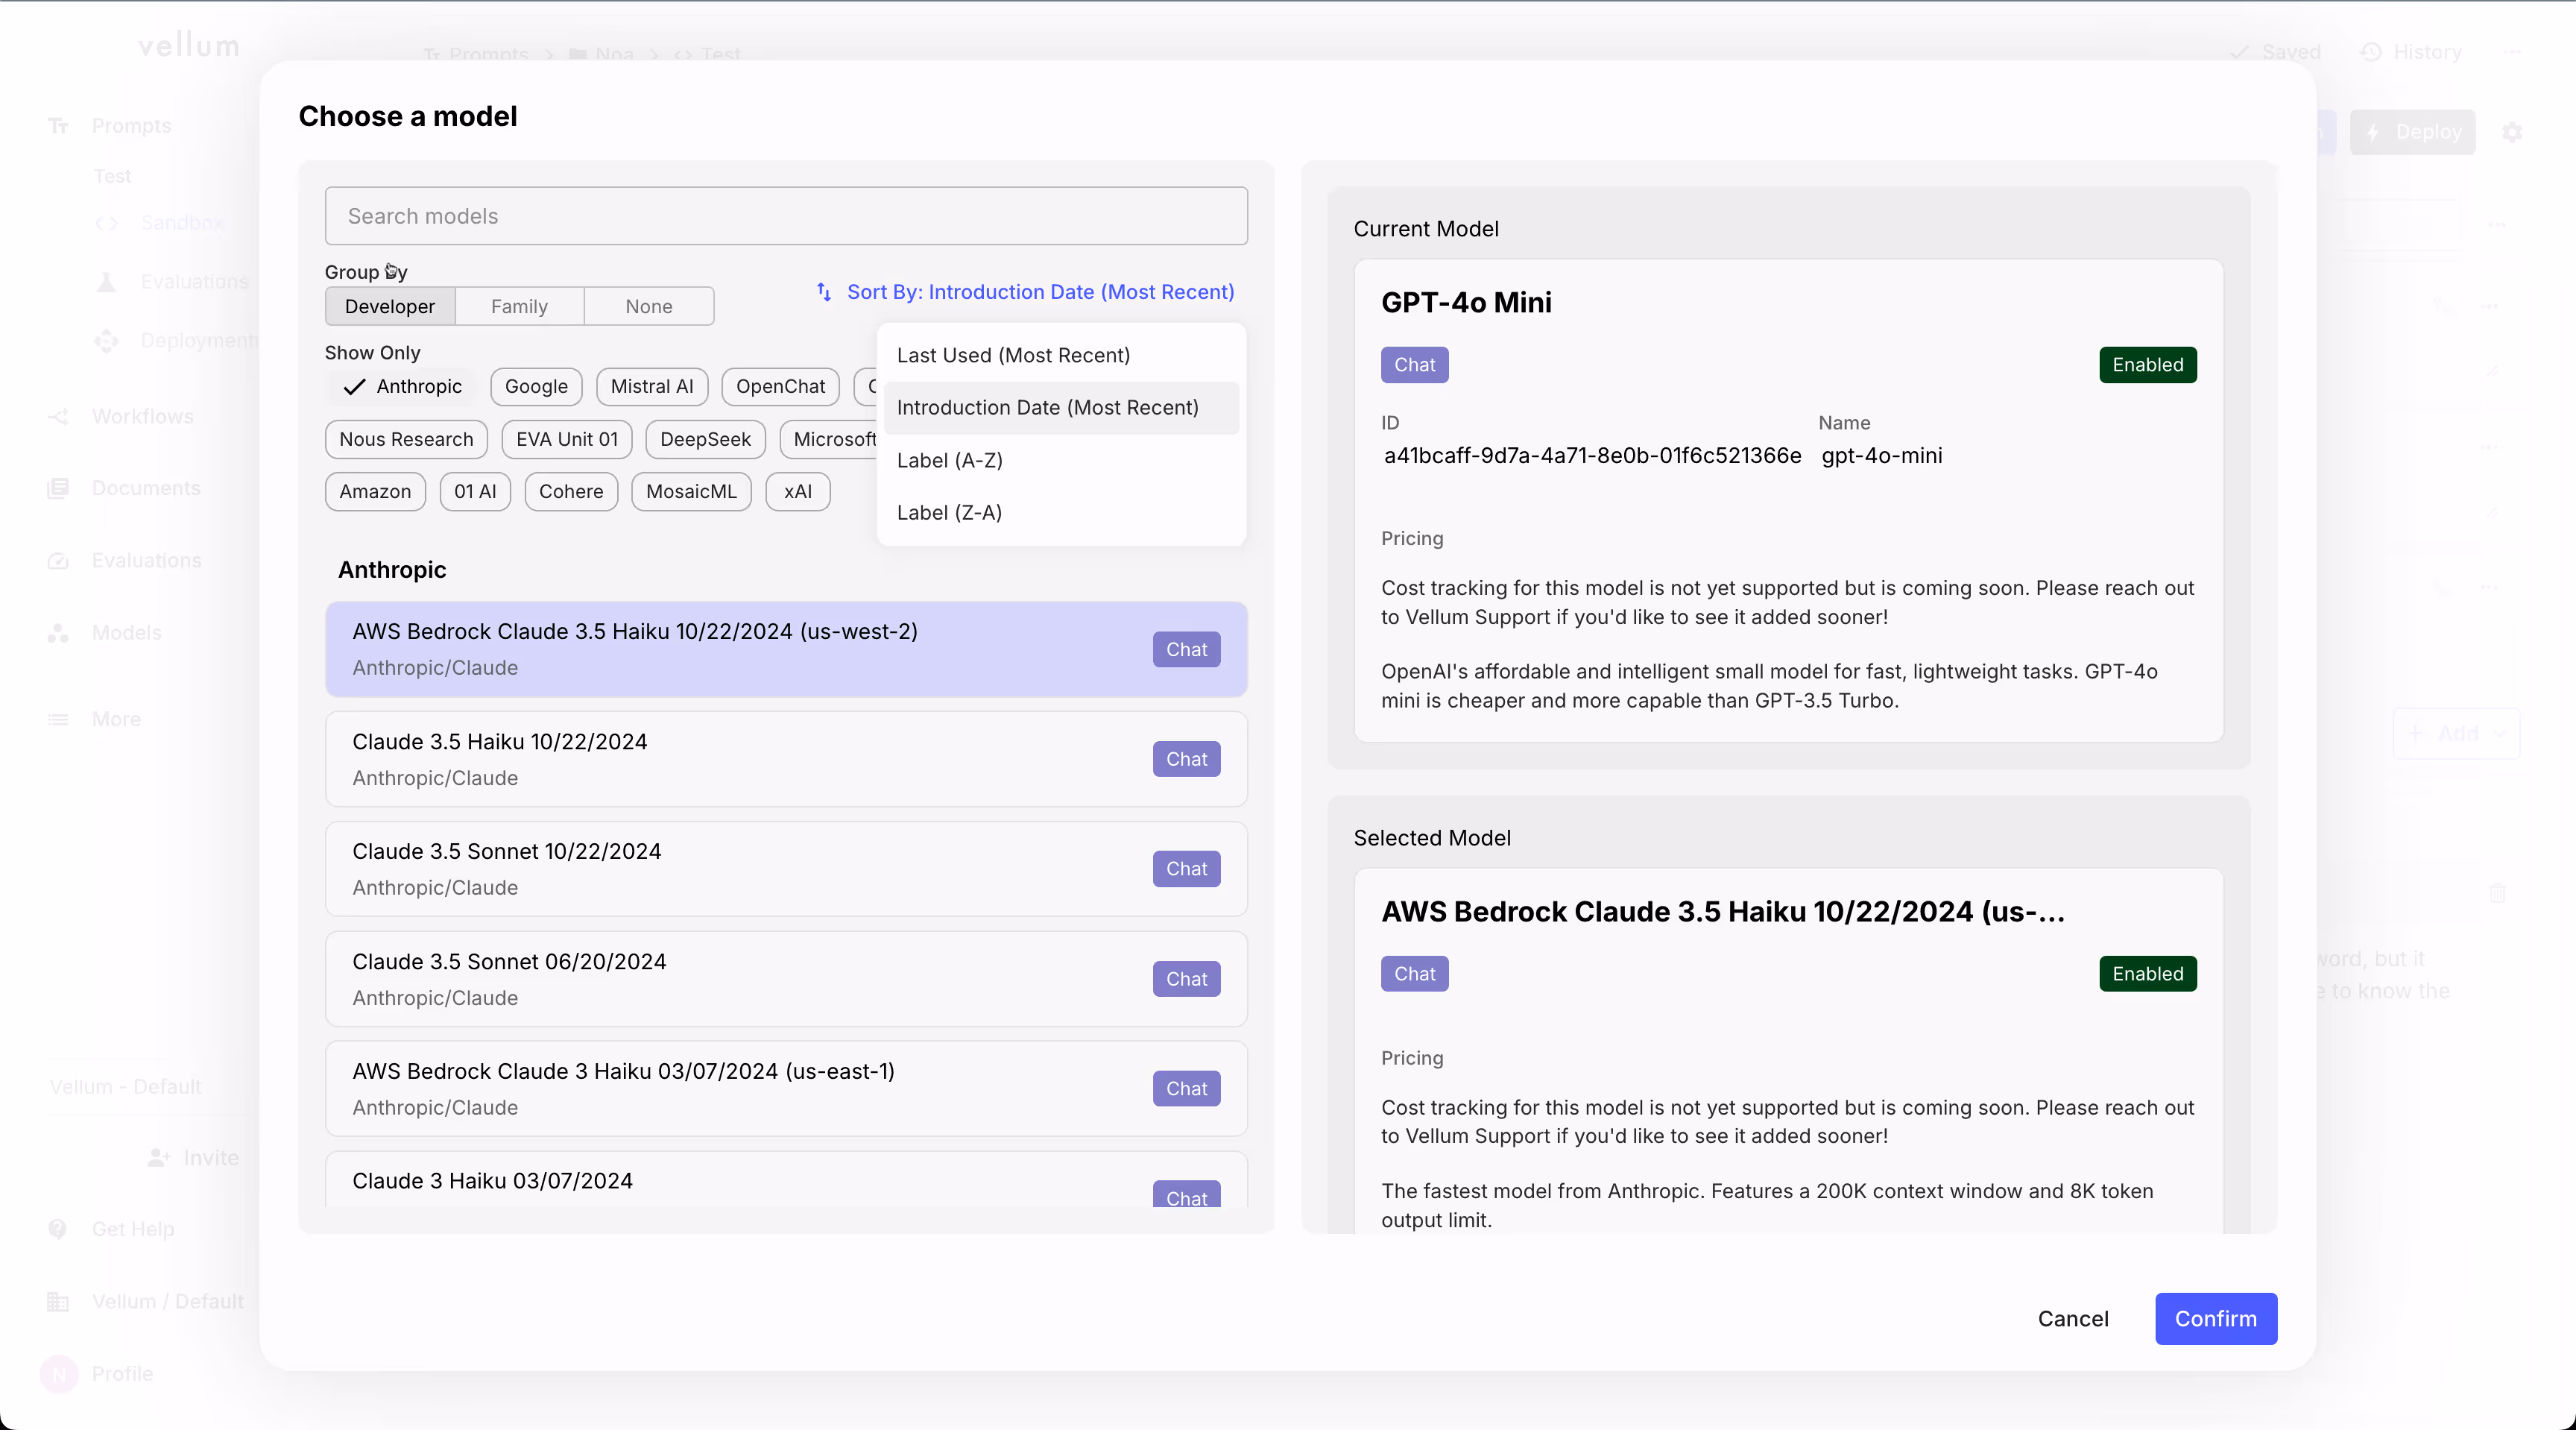This screenshot has width=2576, height=1430.
Task: Select Last Used (Most Recent) option
Action: click(1013, 355)
